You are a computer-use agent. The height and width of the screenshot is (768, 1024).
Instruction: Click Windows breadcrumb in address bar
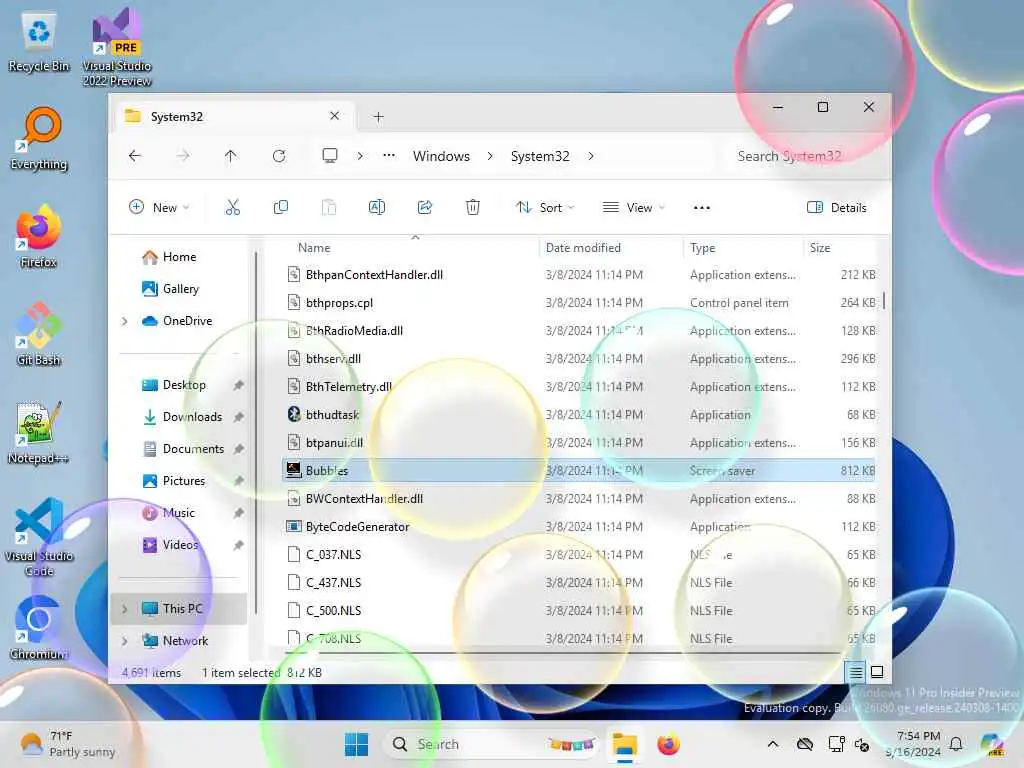(441, 156)
